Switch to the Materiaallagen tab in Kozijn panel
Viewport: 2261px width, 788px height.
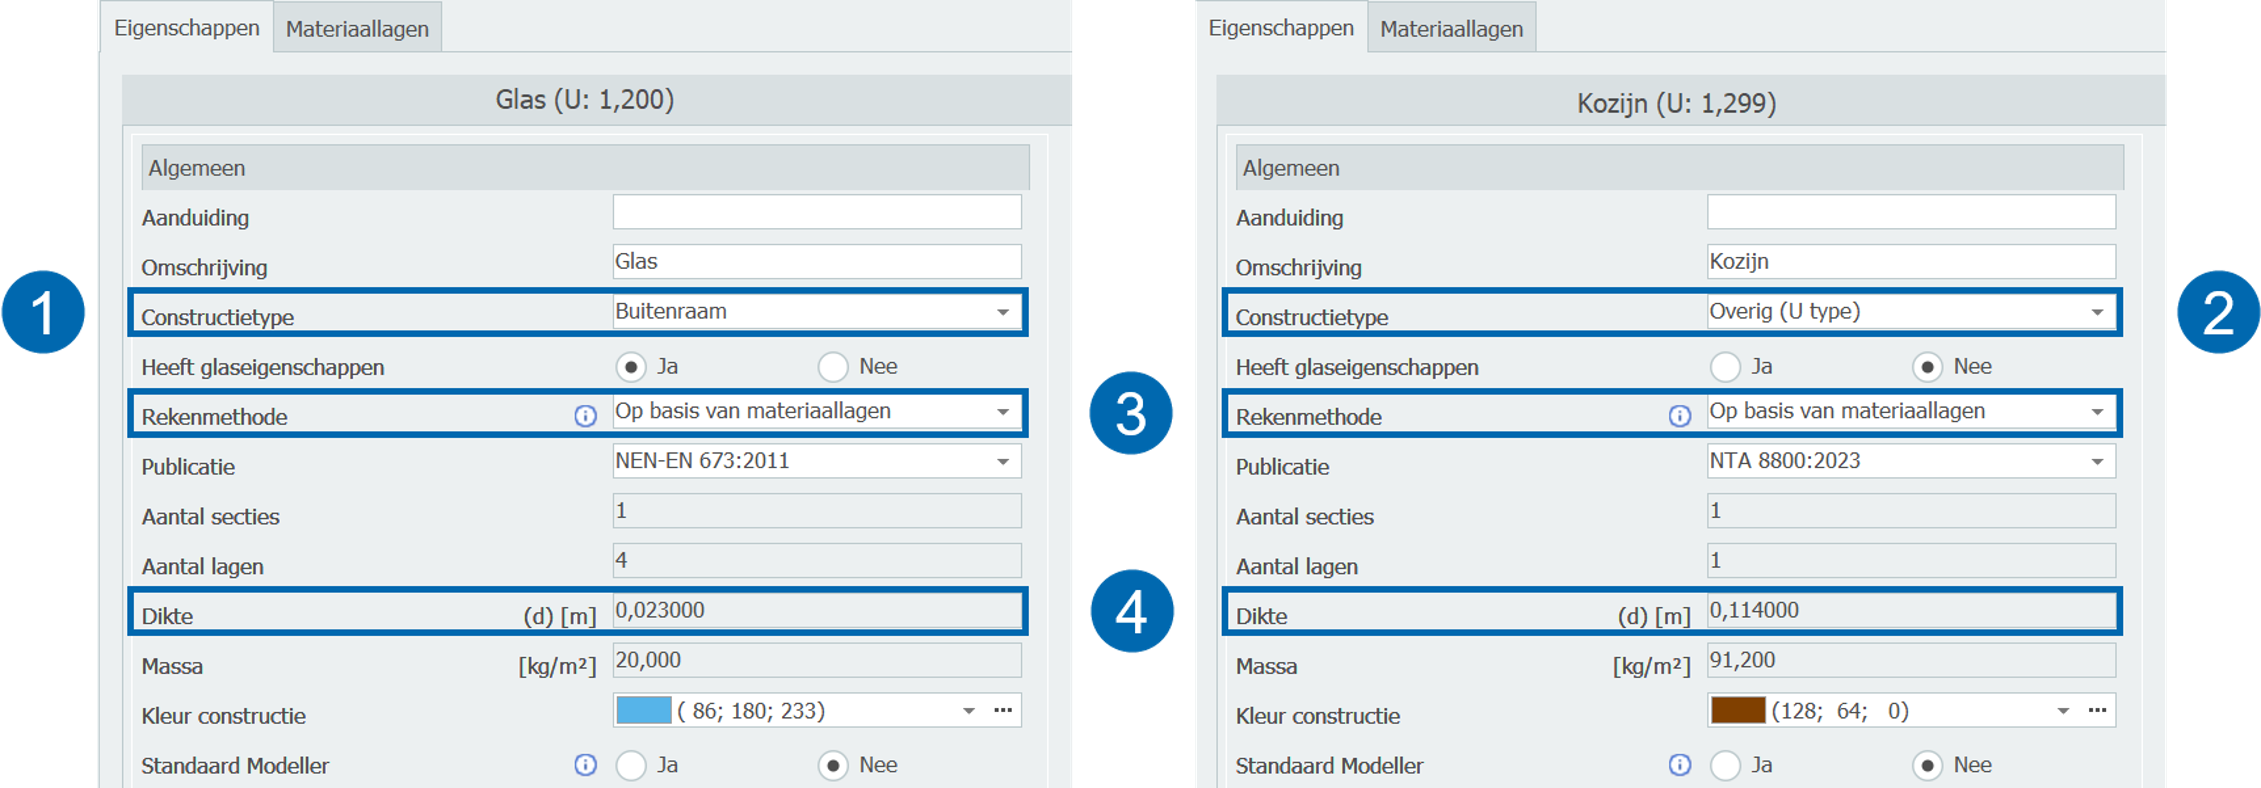pyautogui.click(x=1451, y=29)
